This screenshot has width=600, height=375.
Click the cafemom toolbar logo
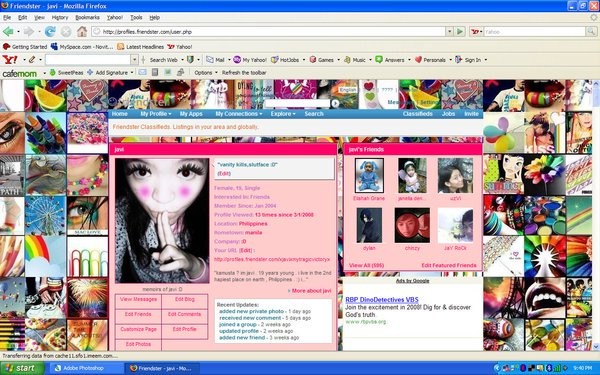tap(20, 73)
